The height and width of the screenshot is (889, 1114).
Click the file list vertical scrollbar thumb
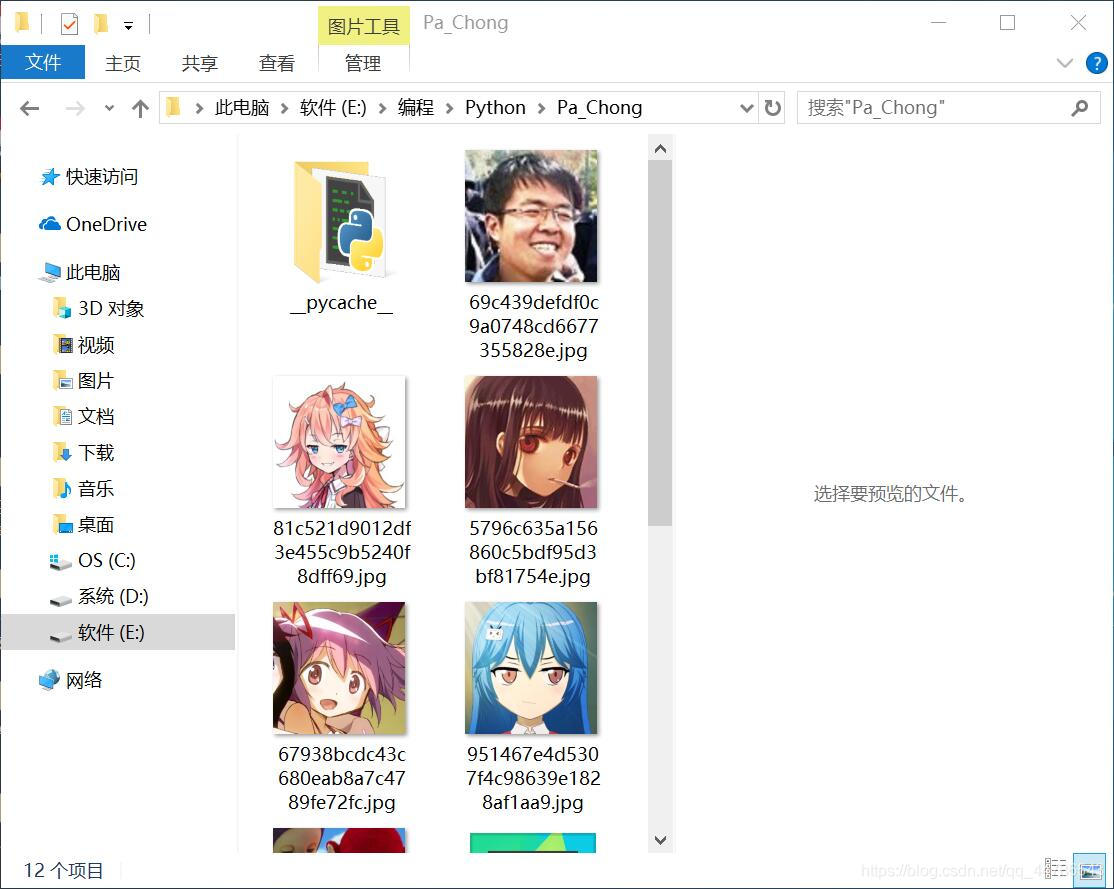pos(660,343)
